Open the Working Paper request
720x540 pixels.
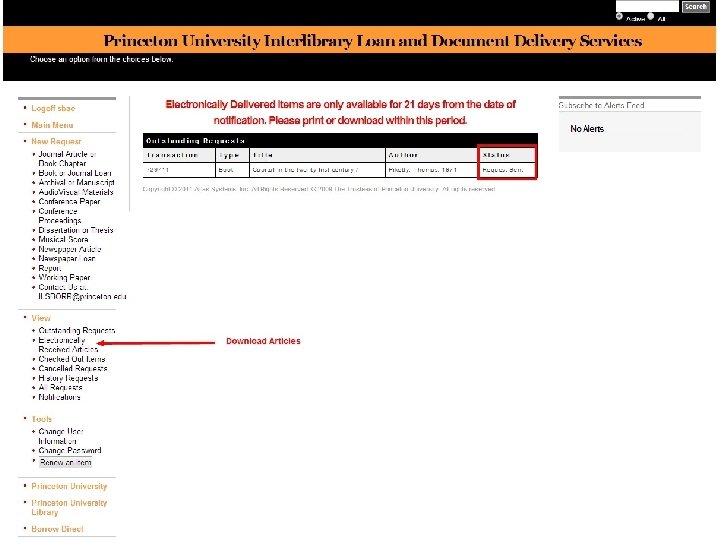click(64, 278)
